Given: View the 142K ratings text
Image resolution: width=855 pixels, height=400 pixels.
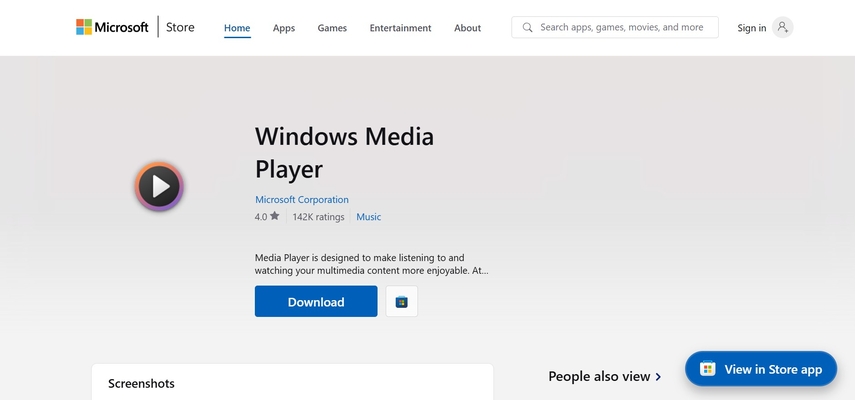Looking at the screenshot, I should point(318,217).
